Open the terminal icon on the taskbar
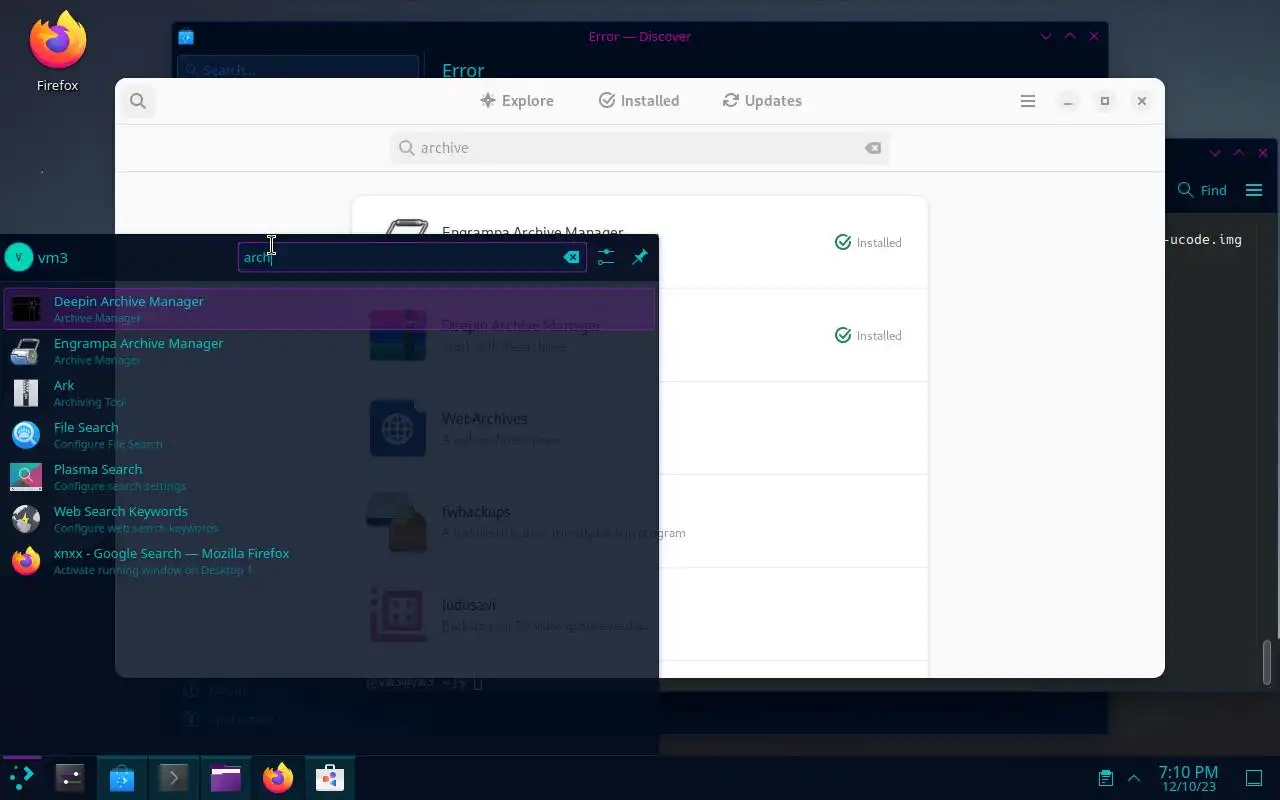The image size is (1280, 800). click(174, 777)
